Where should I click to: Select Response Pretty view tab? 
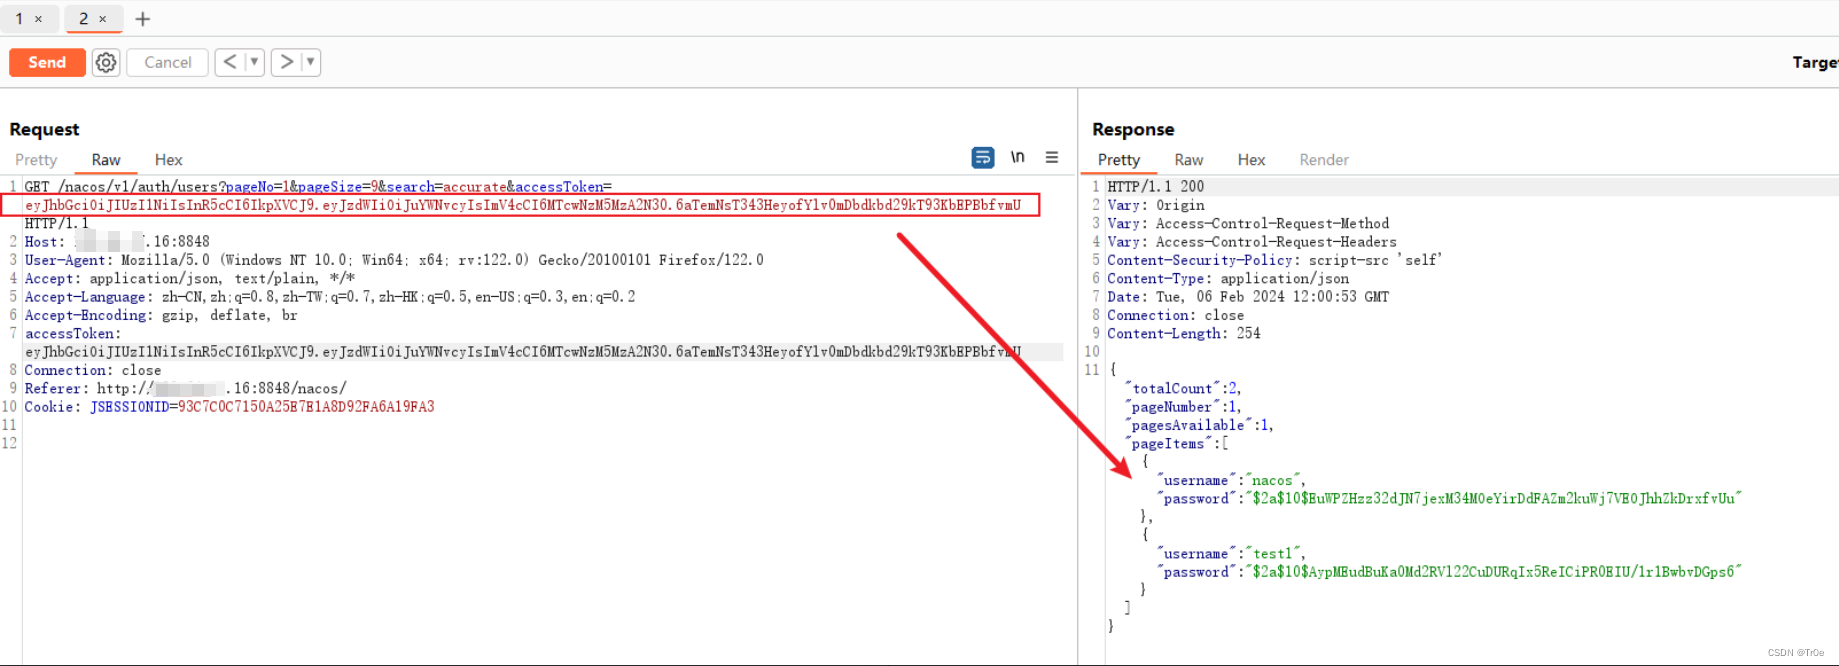[x=1119, y=160]
